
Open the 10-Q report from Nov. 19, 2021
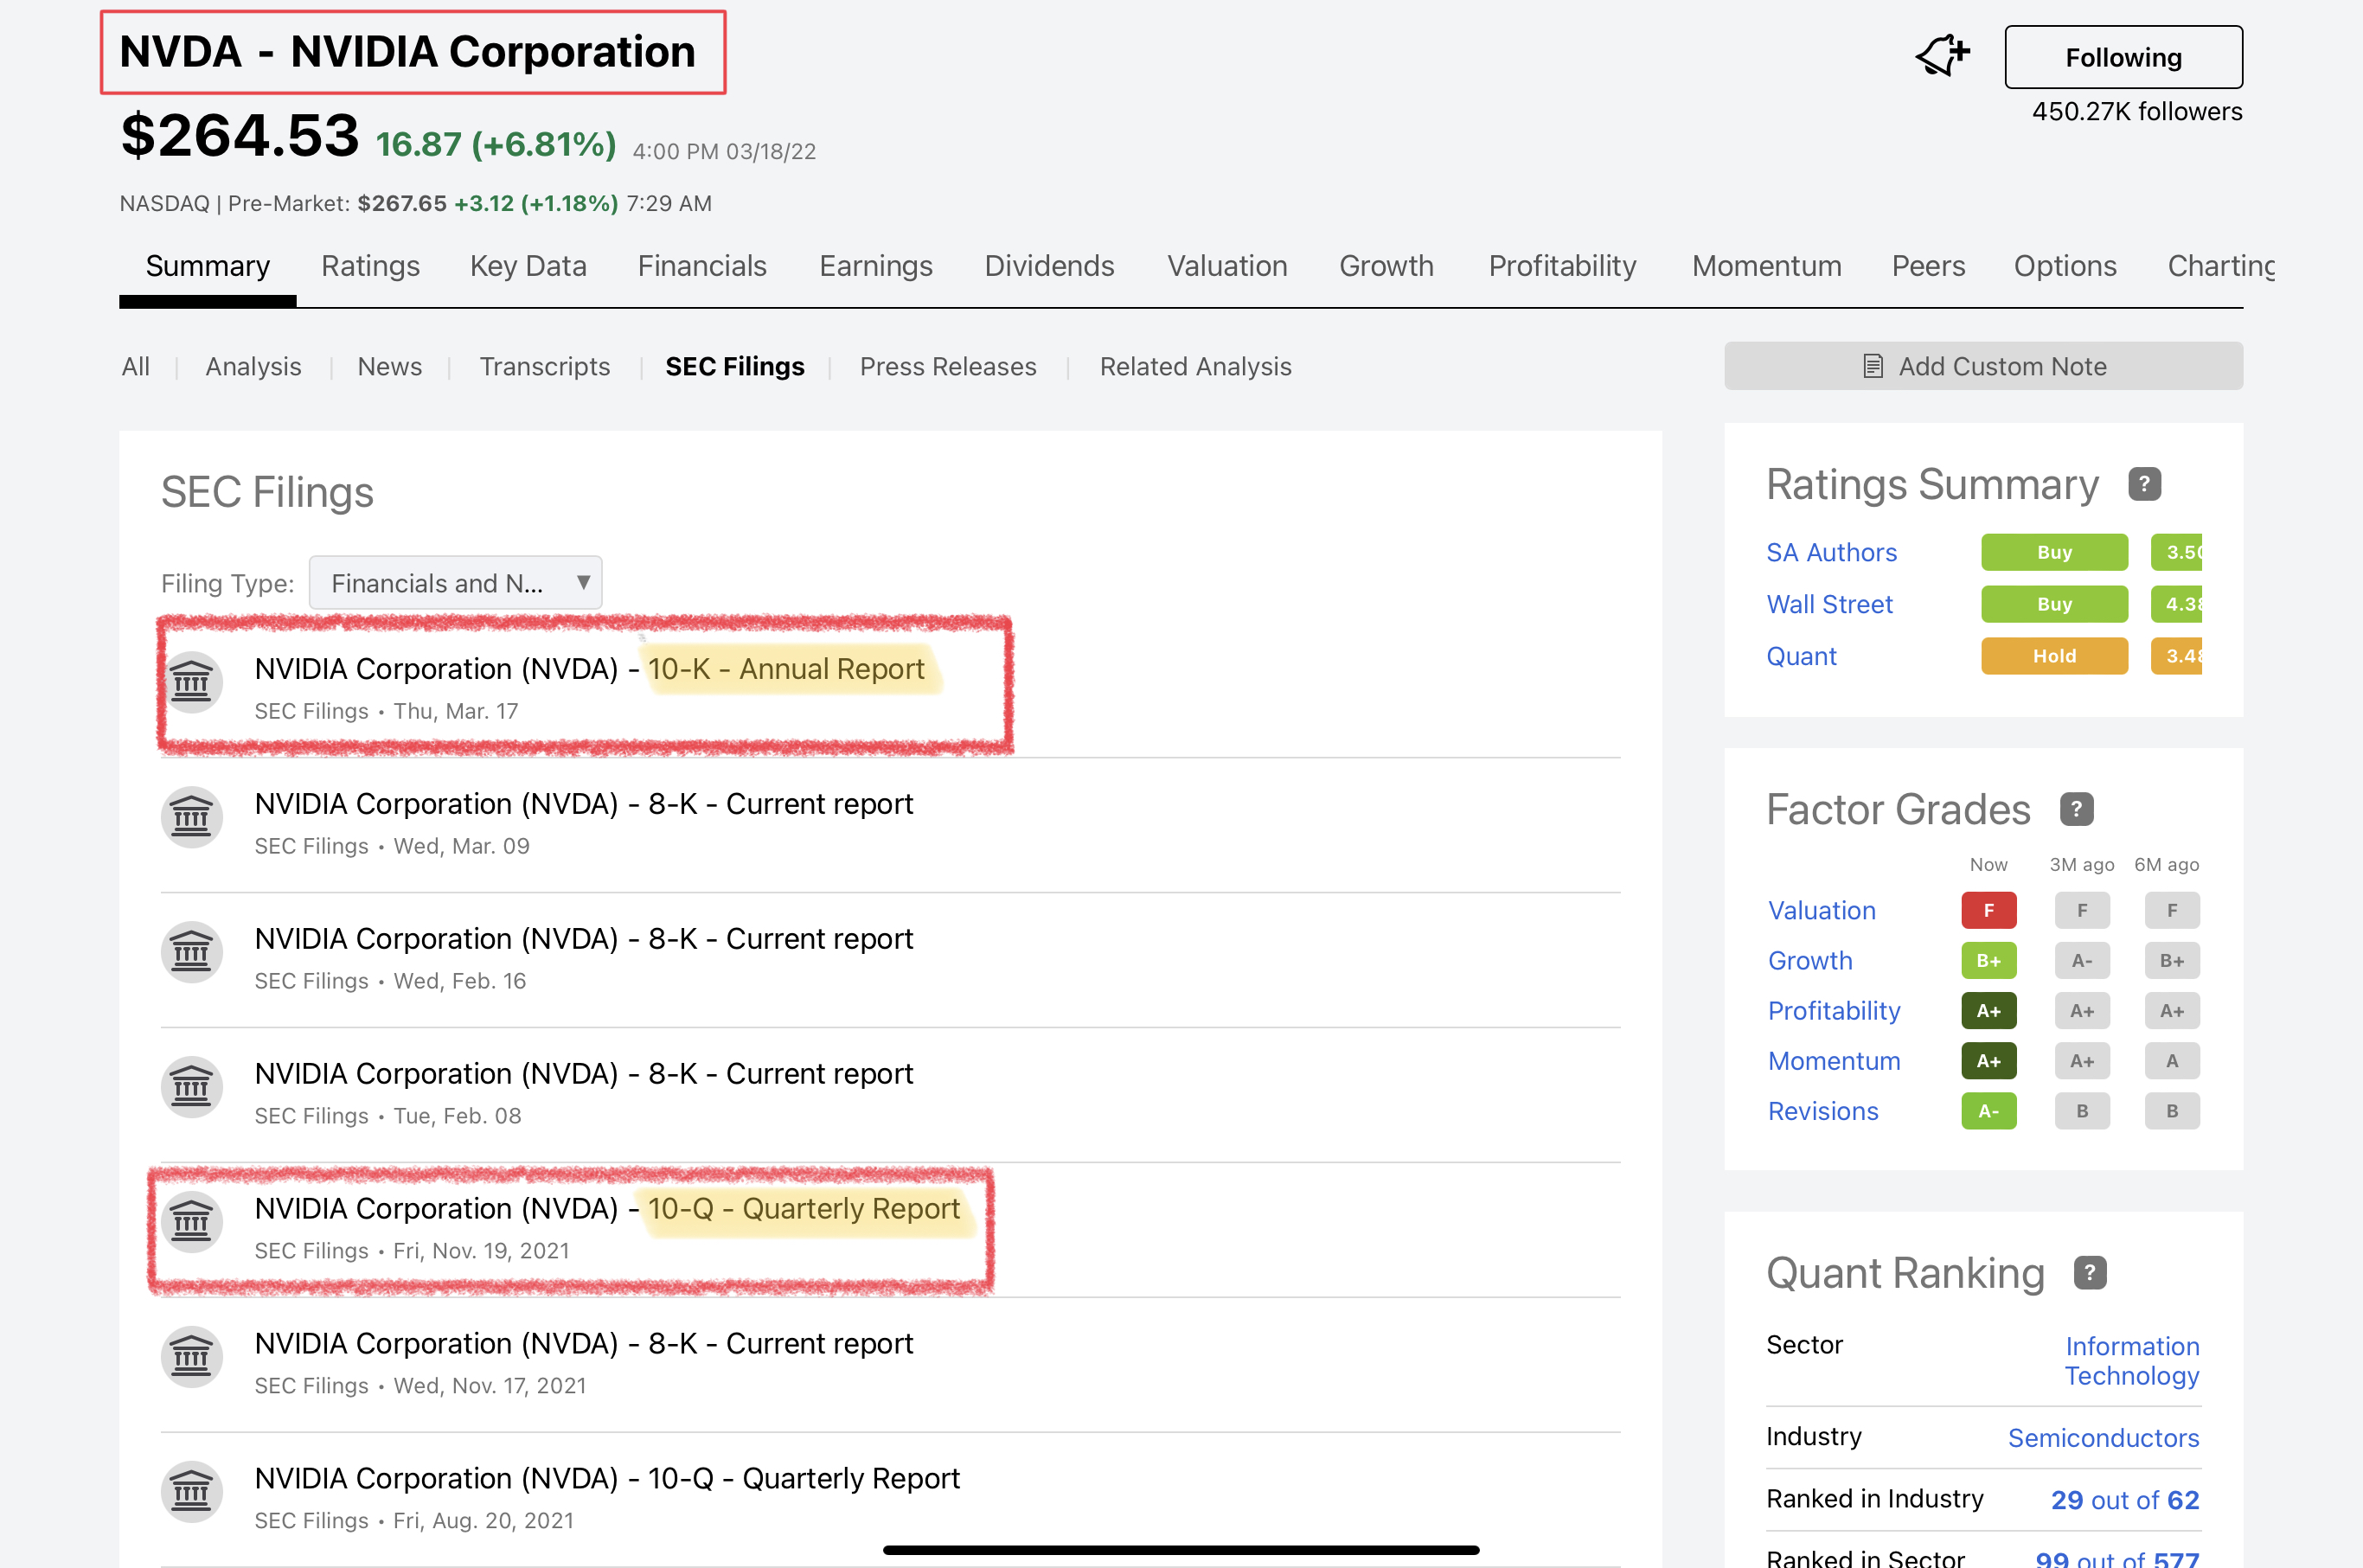point(606,1208)
